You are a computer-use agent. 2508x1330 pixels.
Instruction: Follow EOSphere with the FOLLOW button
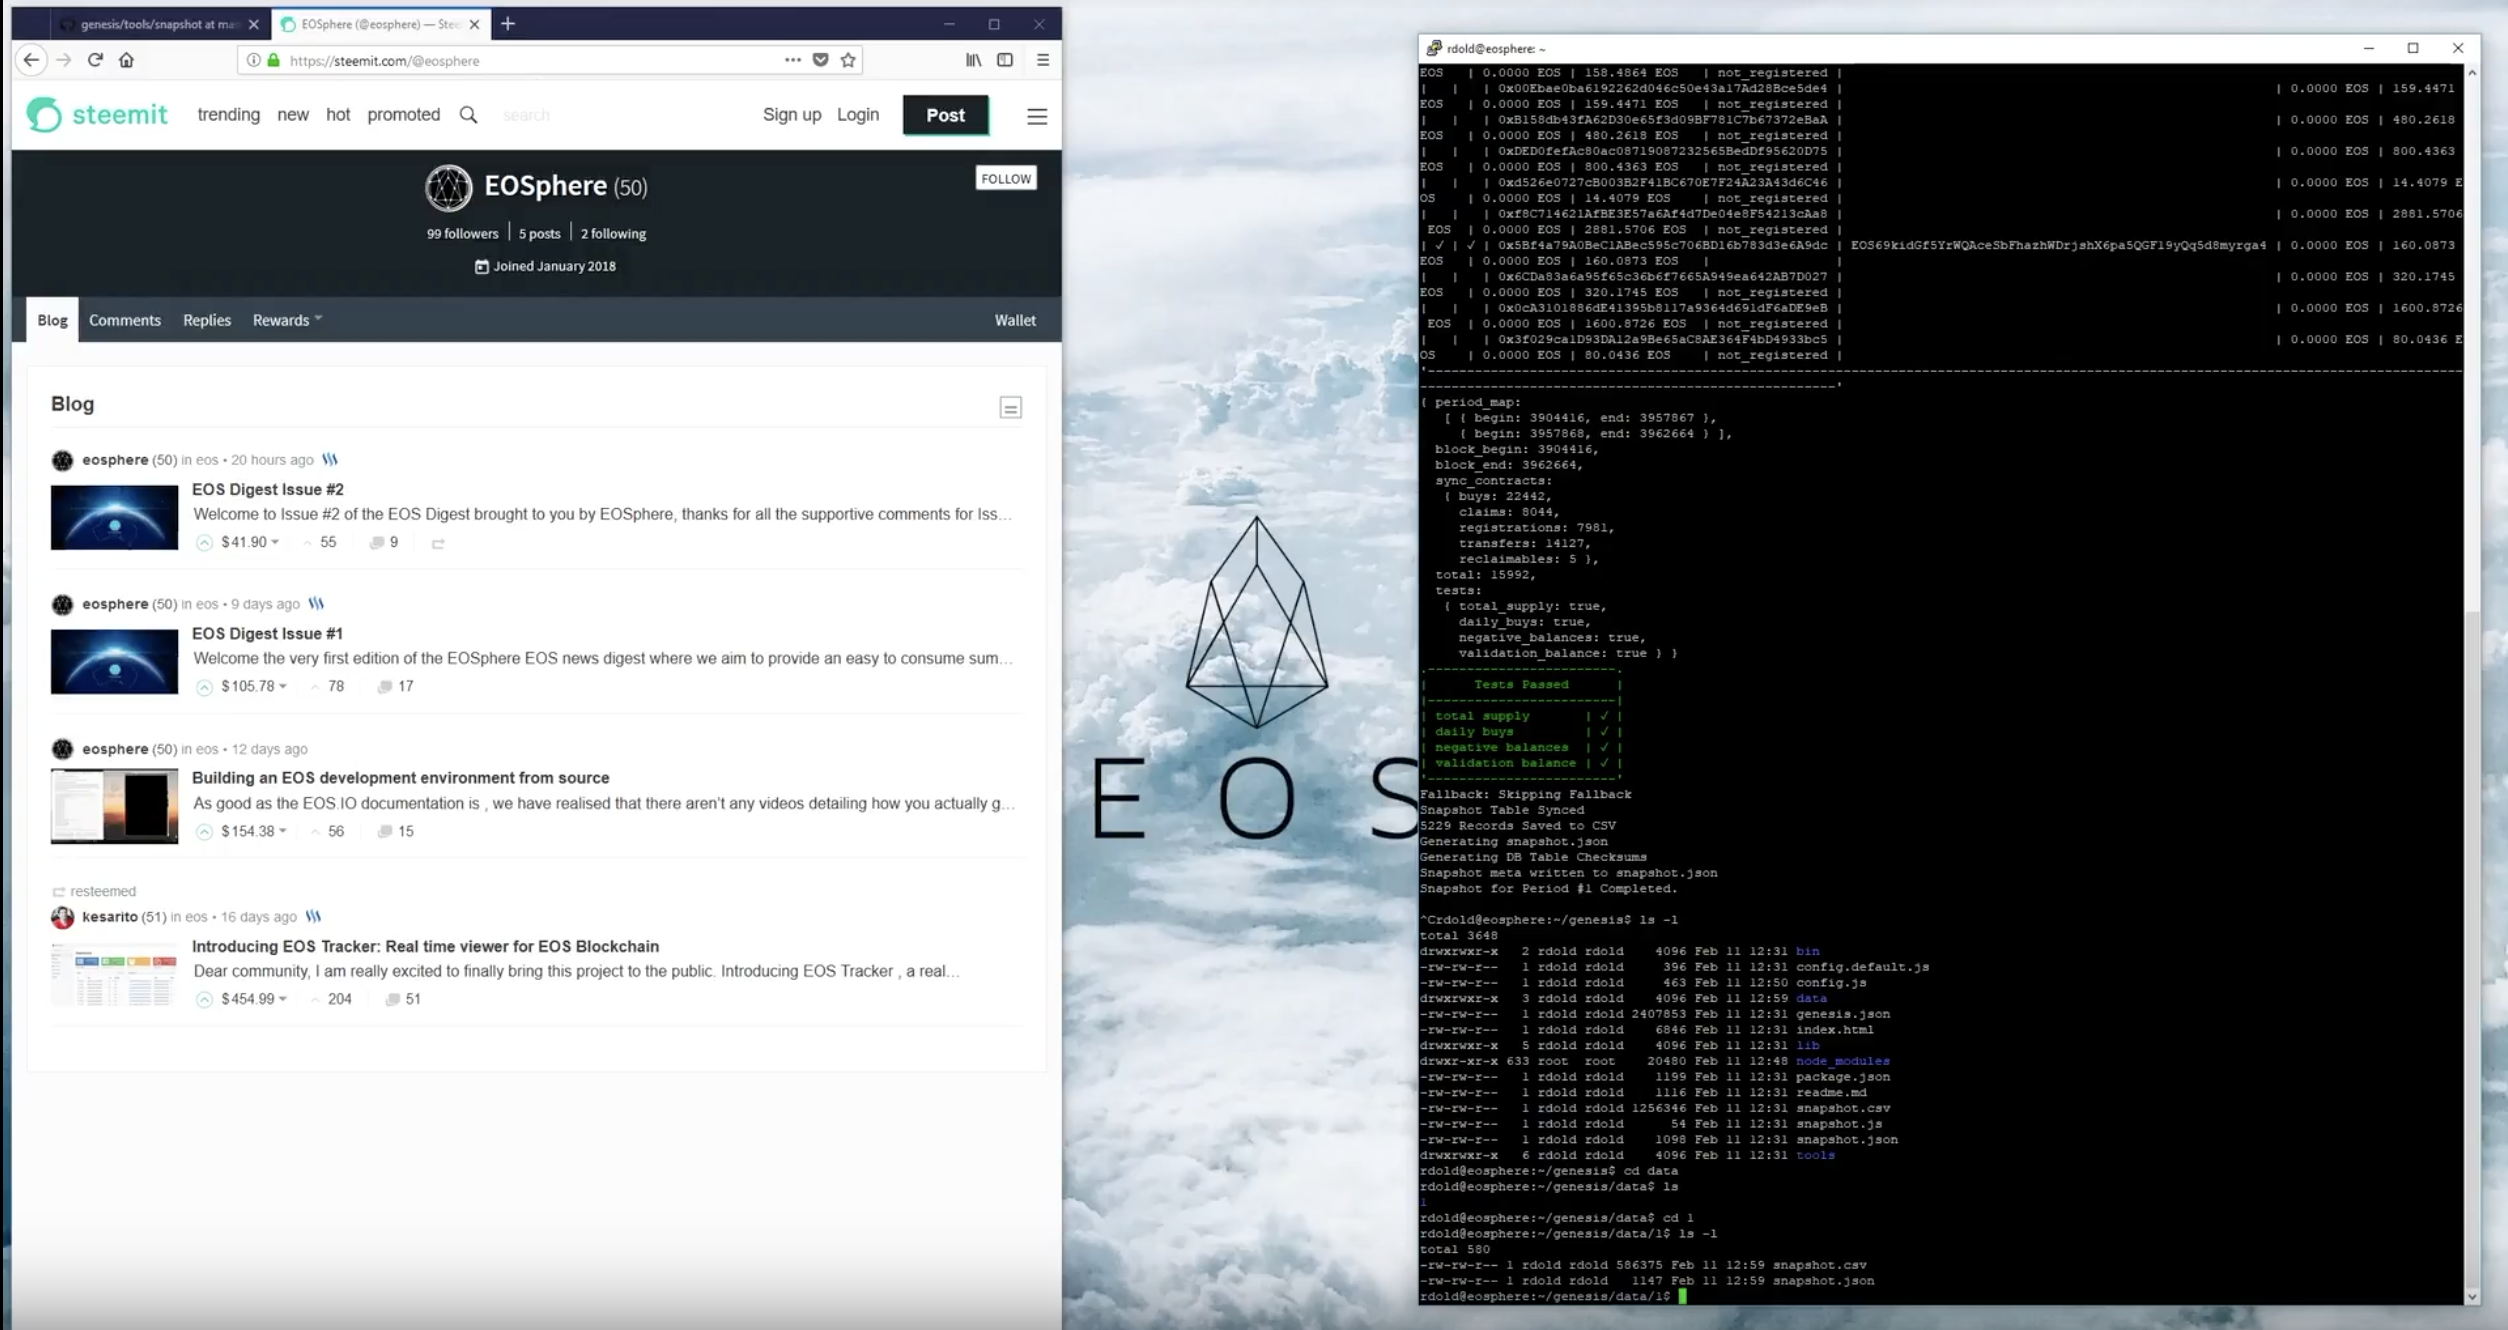pyautogui.click(x=1006, y=178)
